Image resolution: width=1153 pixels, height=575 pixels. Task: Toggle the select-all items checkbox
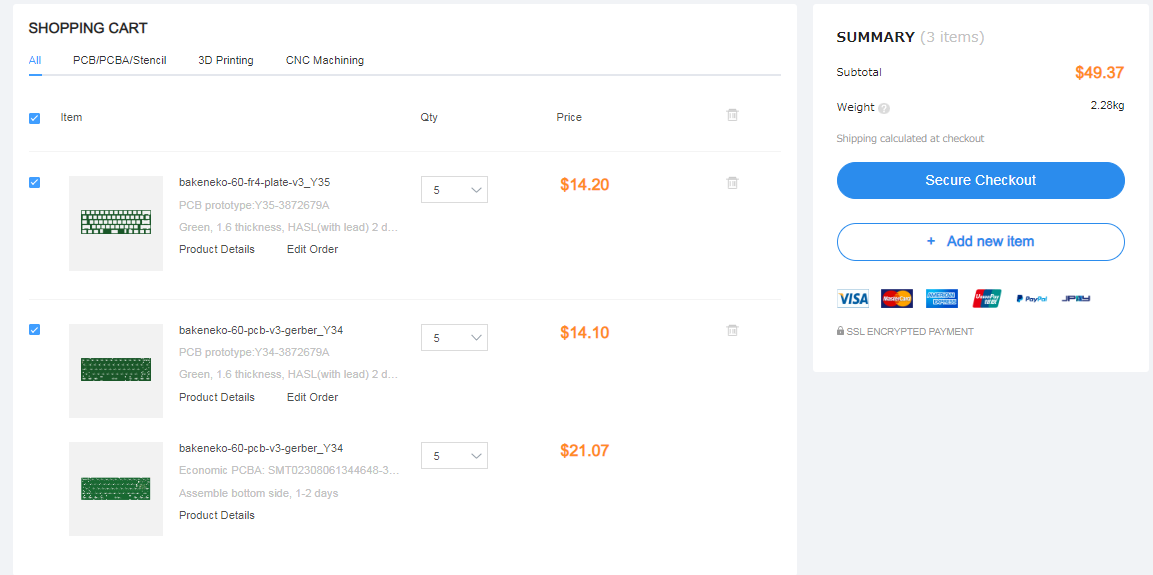35,118
